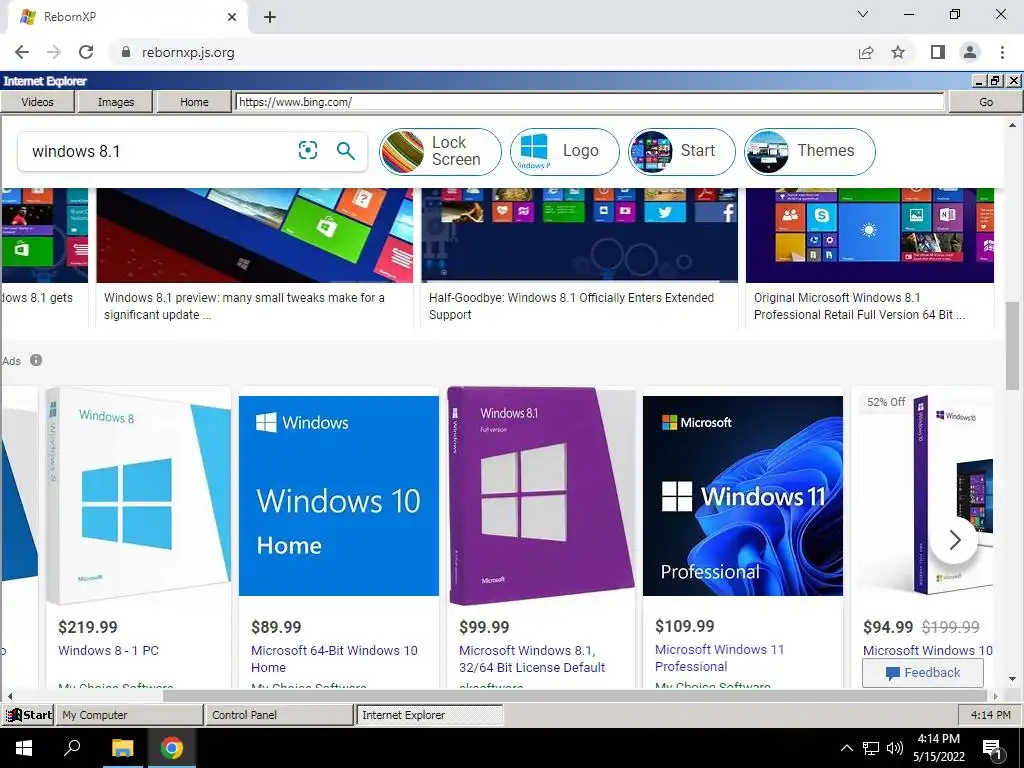Open Chrome's tab search chevron
This screenshot has height=768, width=1024.
point(863,14)
